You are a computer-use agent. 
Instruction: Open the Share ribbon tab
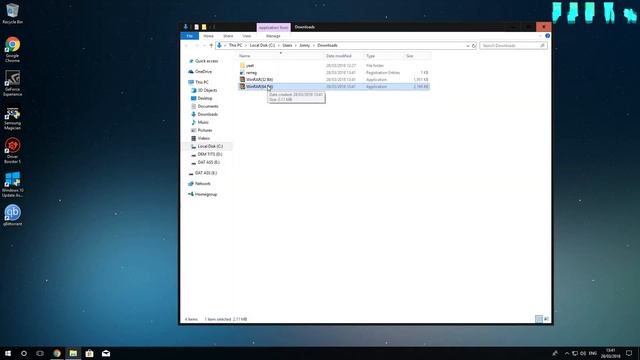point(228,36)
